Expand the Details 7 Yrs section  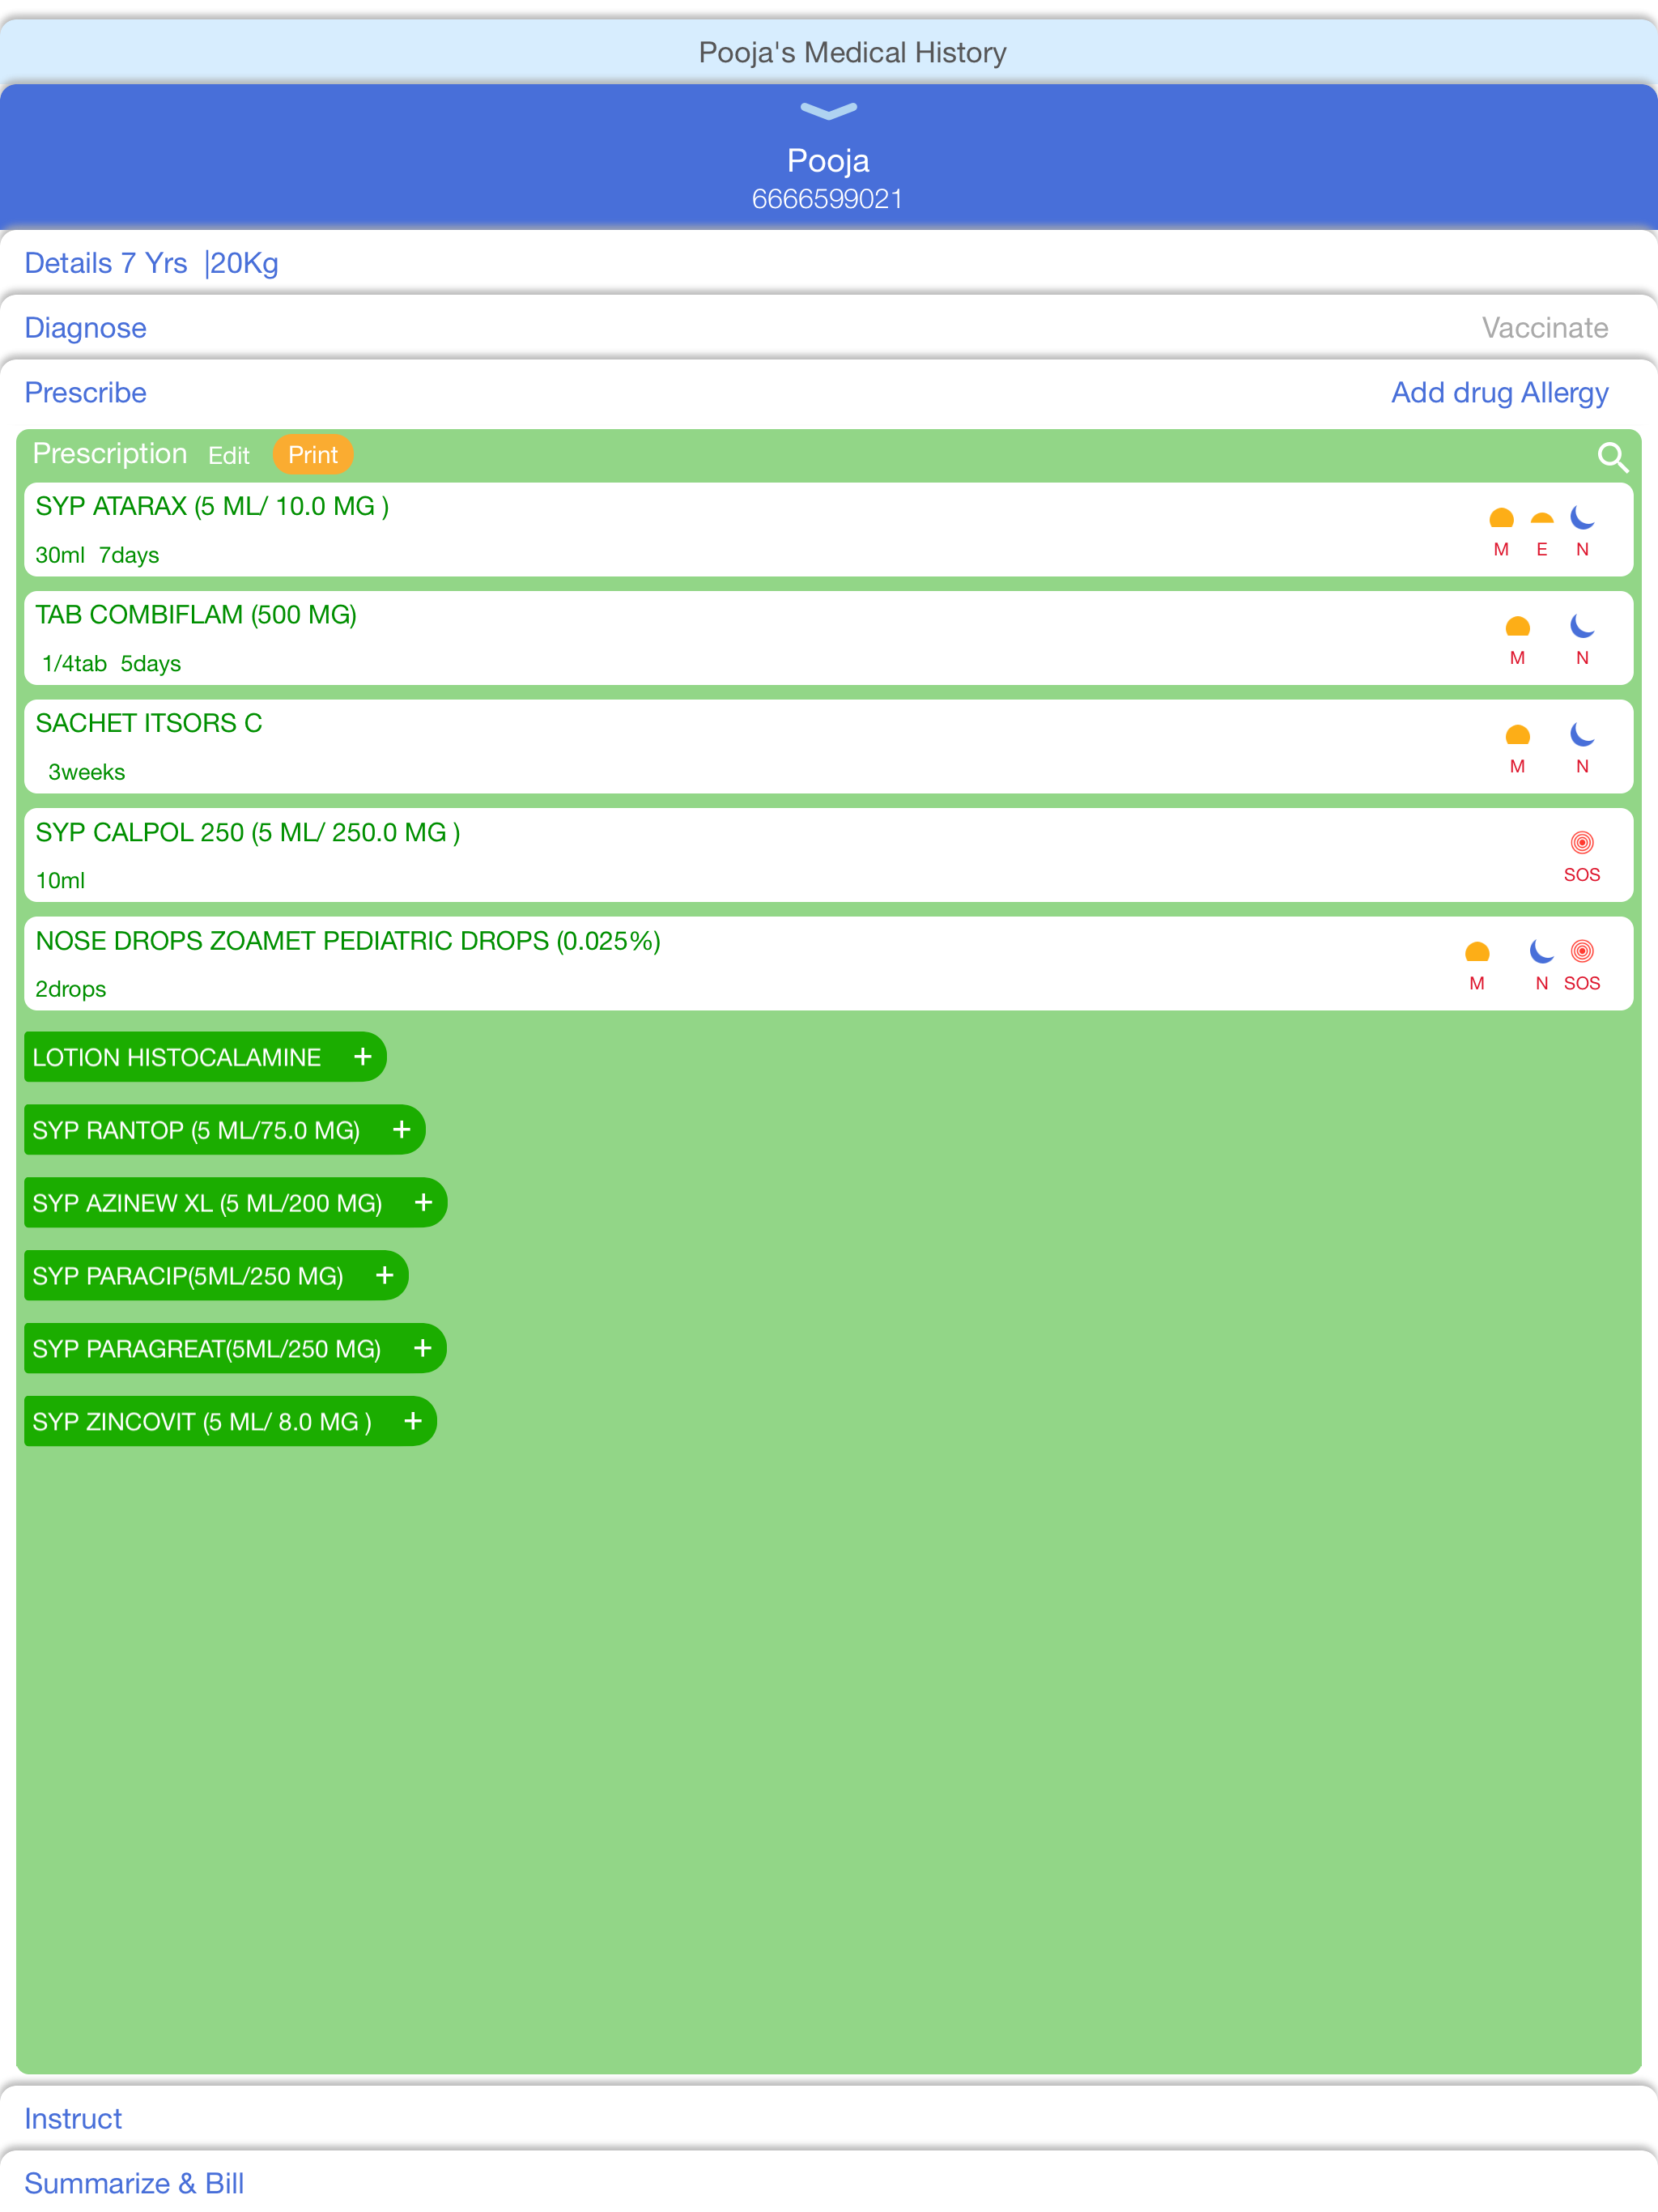click(x=829, y=263)
